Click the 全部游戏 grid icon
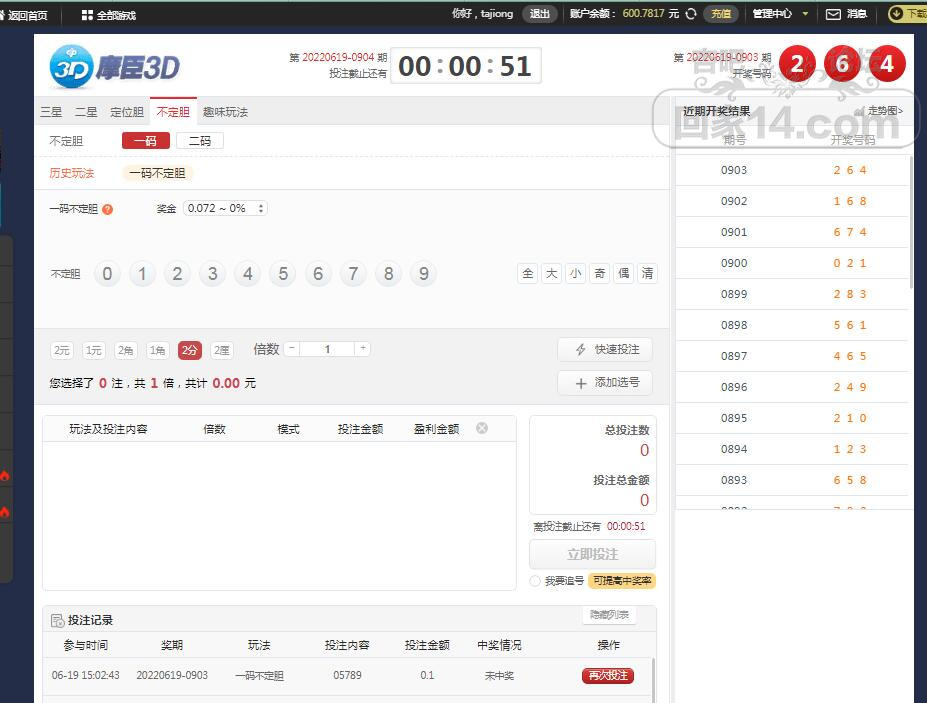Image resolution: width=927 pixels, height=703 pixels. click(x=87, y=15)
